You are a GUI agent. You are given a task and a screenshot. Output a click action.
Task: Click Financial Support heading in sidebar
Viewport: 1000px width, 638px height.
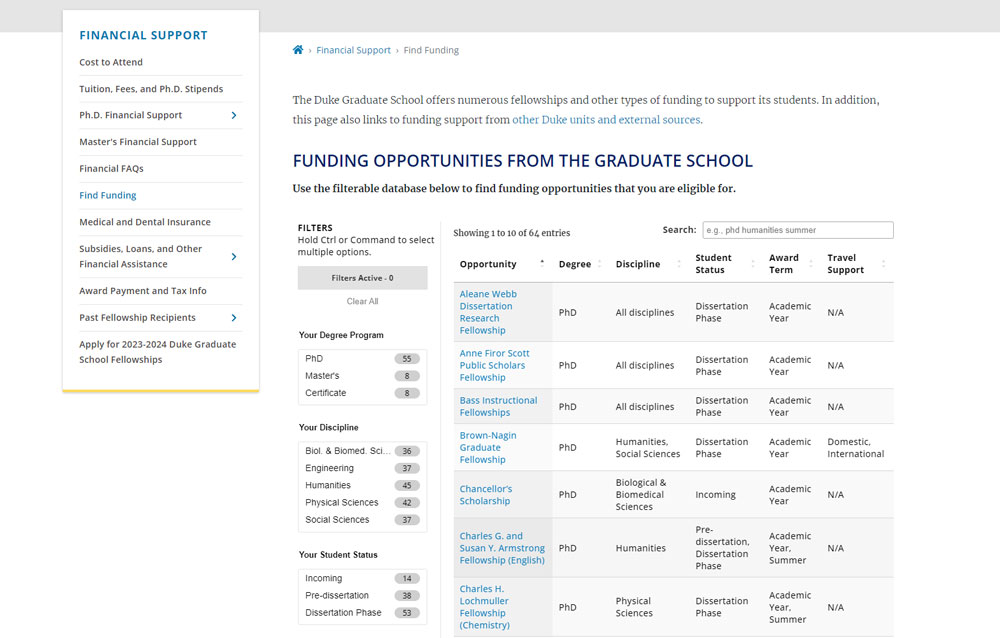tap(143, 35)
